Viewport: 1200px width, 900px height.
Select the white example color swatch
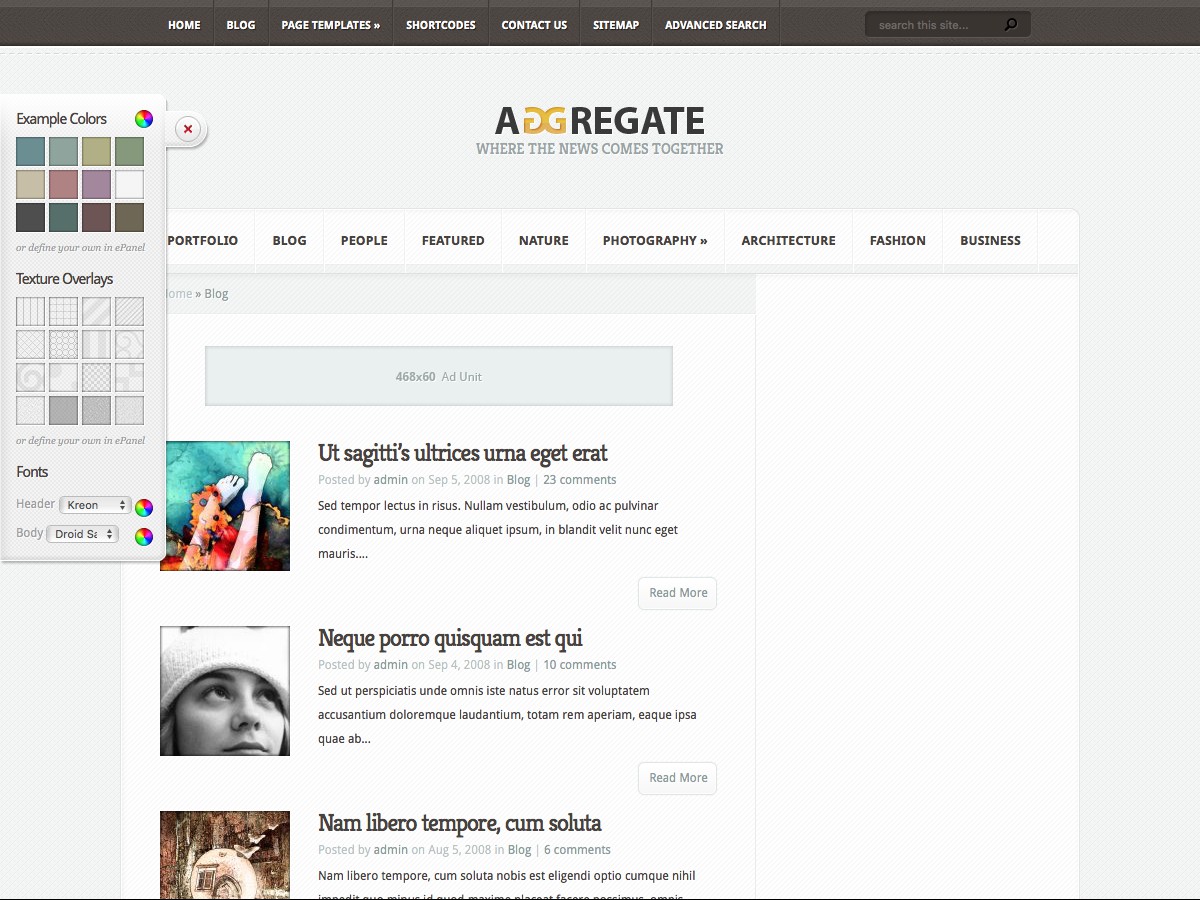pyautogui.click(x=129, y=185)
